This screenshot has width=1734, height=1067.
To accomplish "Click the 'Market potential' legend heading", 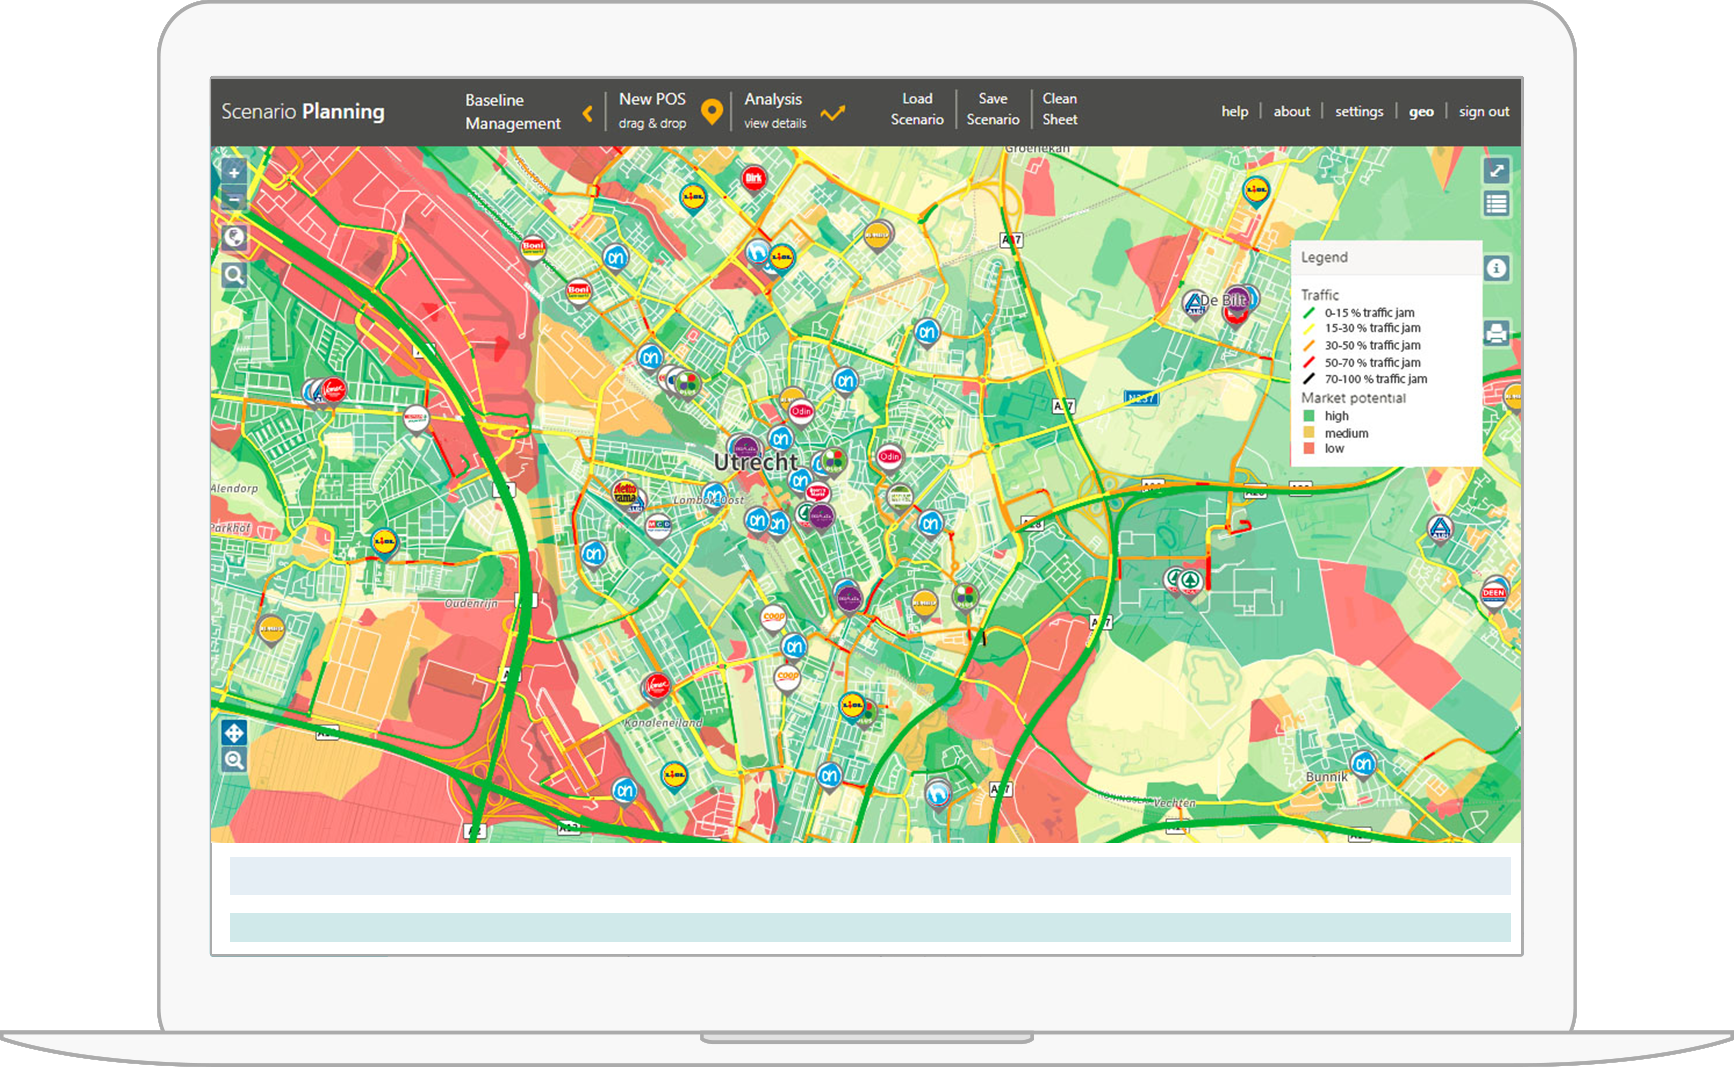I will tap(1353, 398).
